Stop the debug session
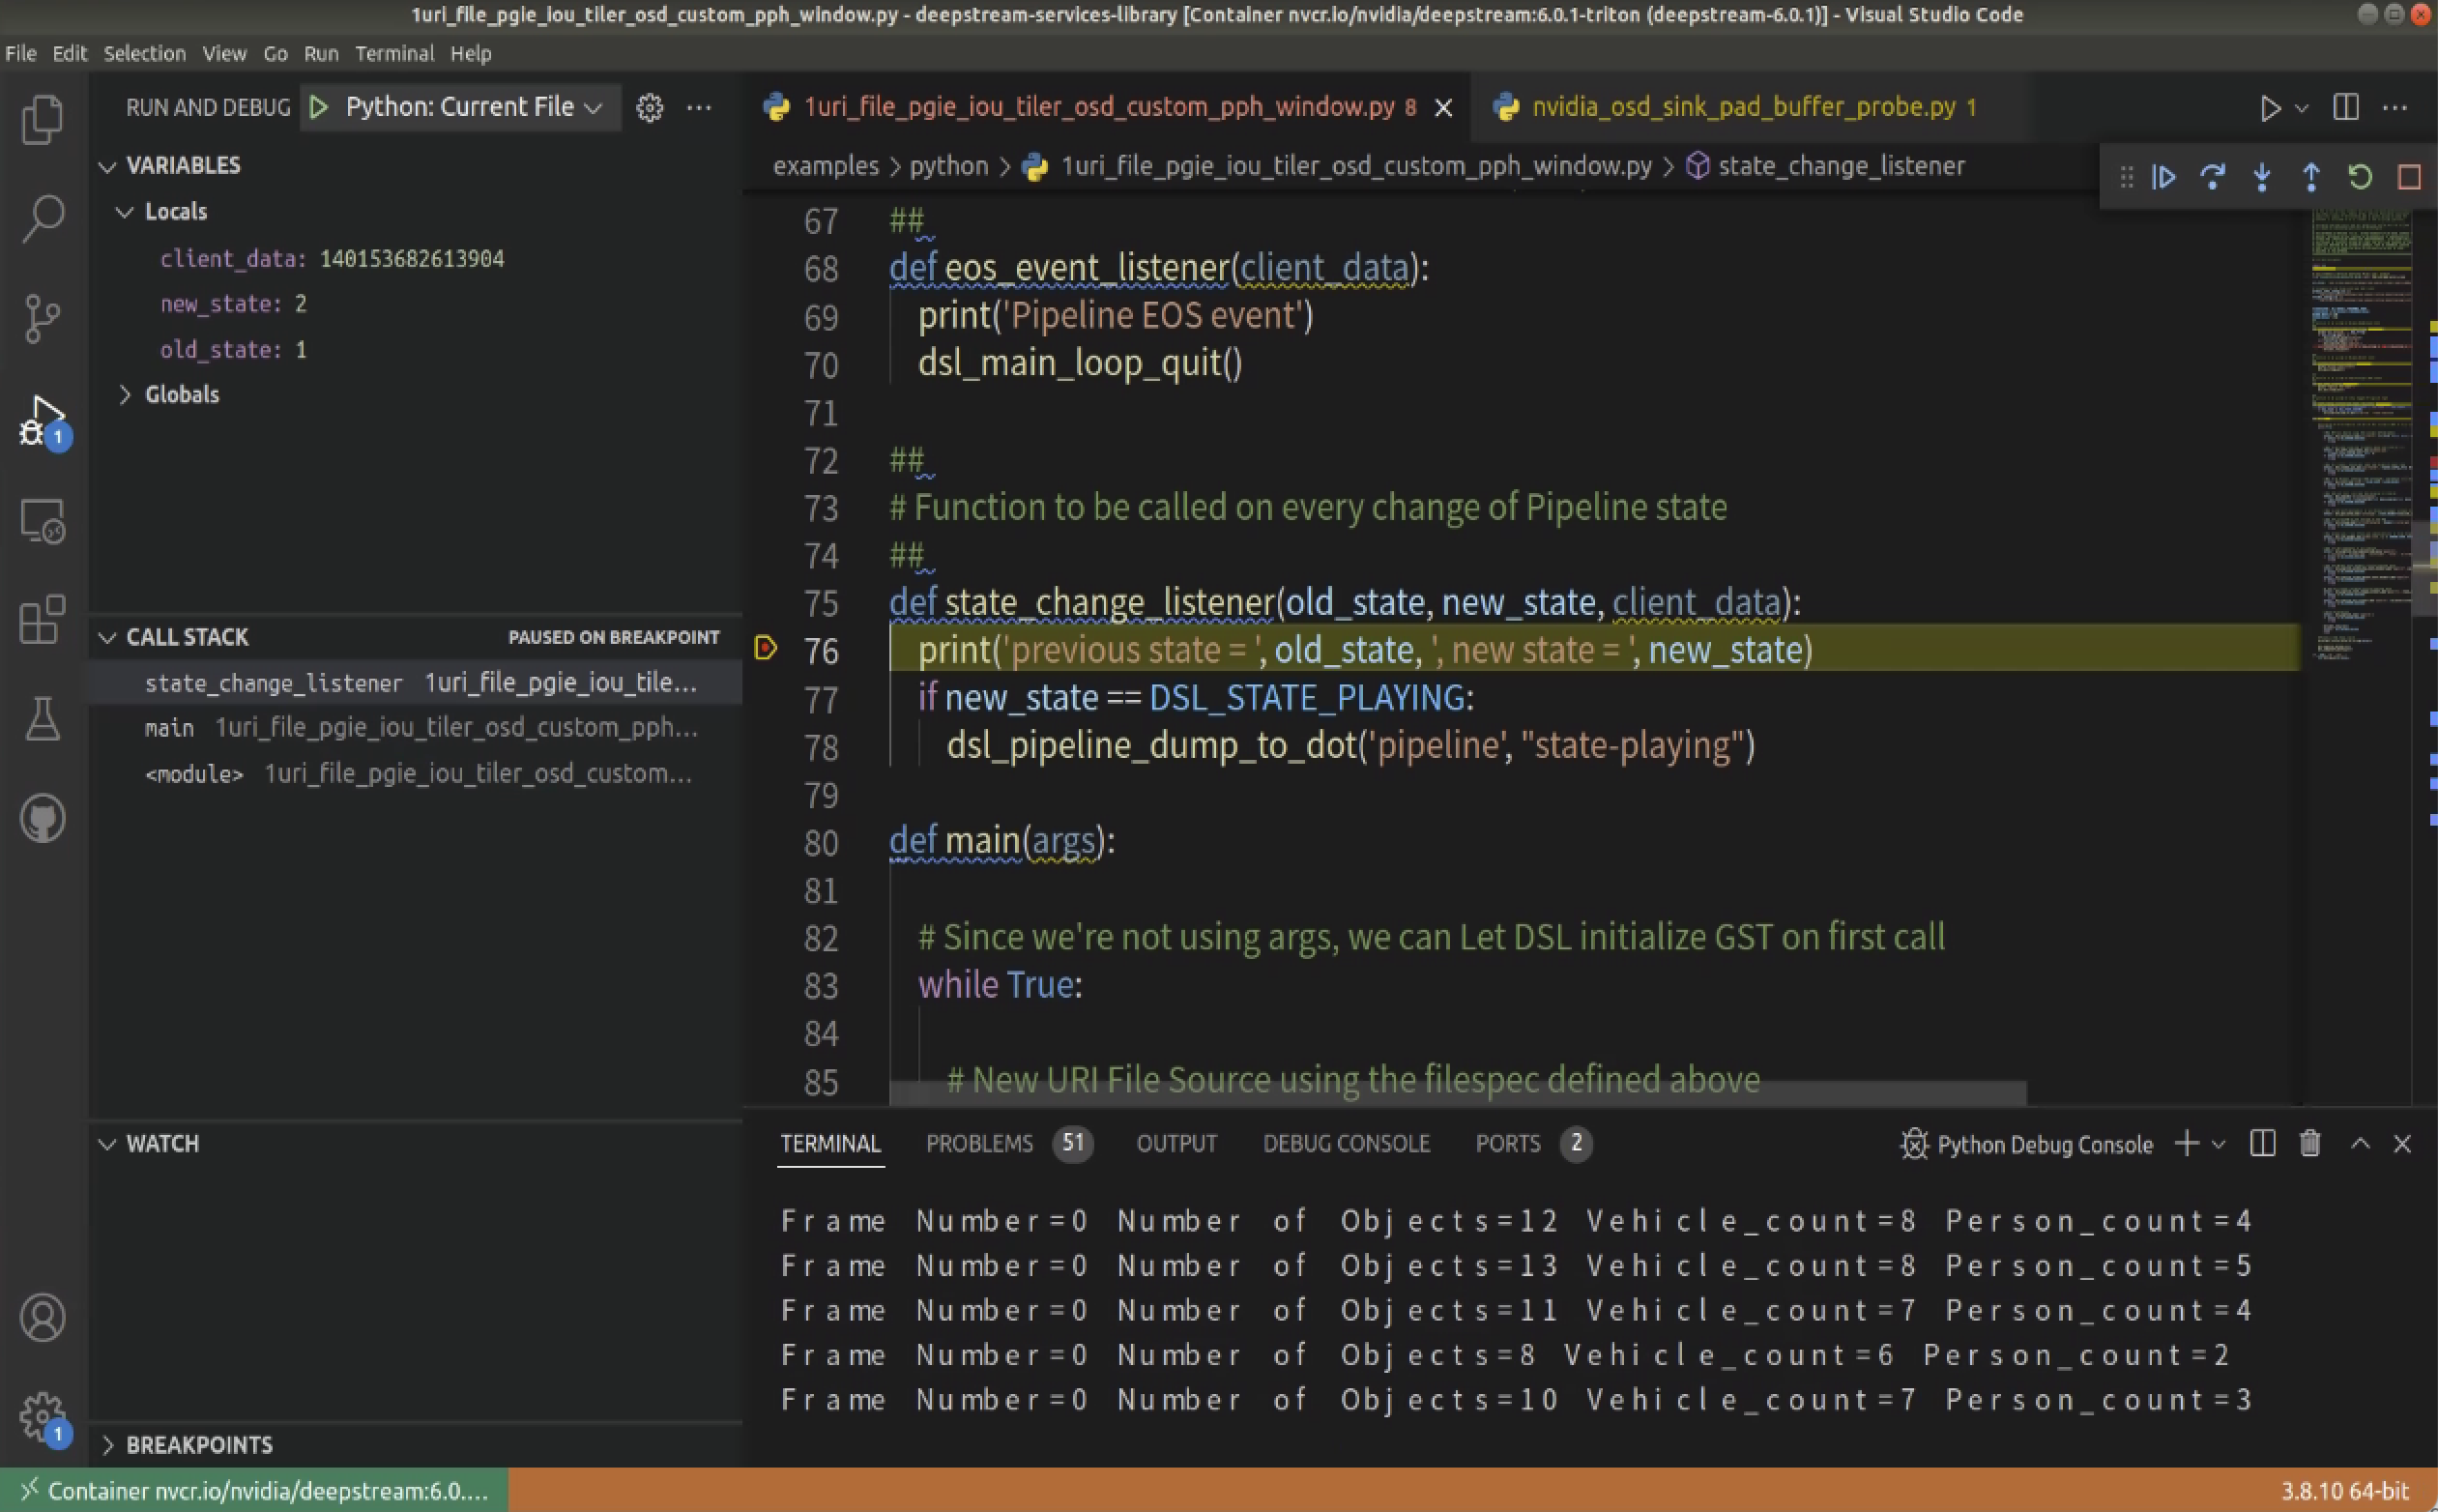The width and height of the screenshot is (2438, 1512). (2408, 177)
